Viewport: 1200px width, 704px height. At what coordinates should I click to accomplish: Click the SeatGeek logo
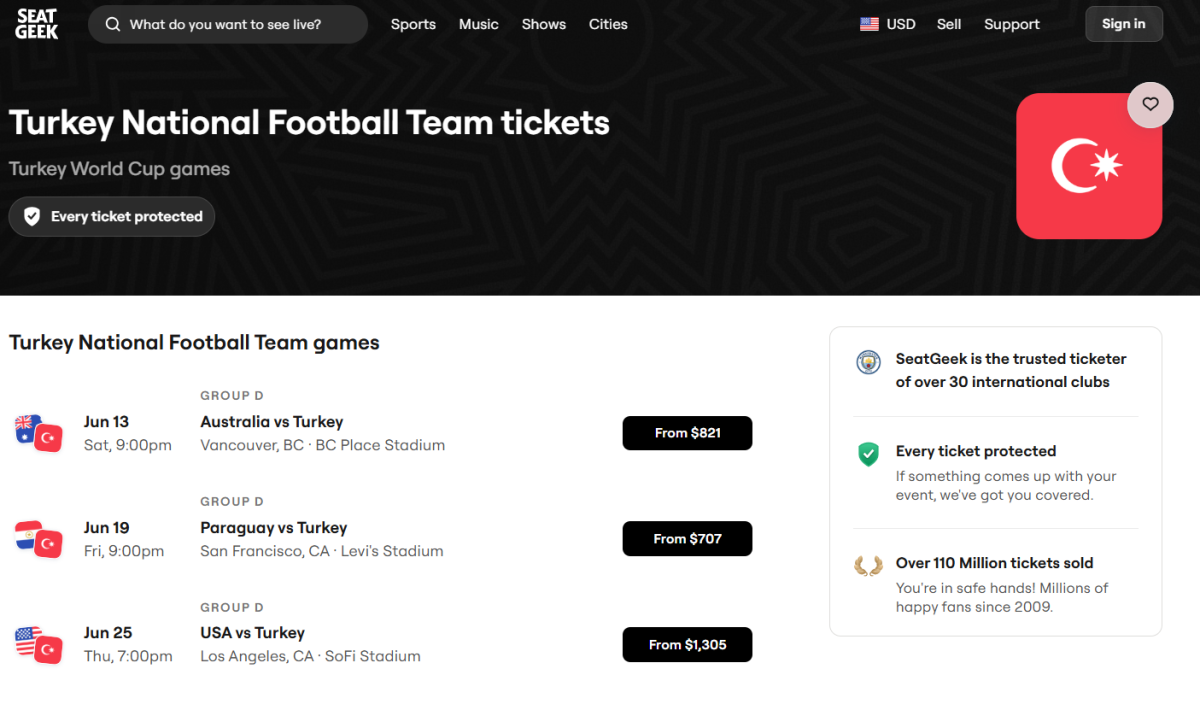coord(37,24)
